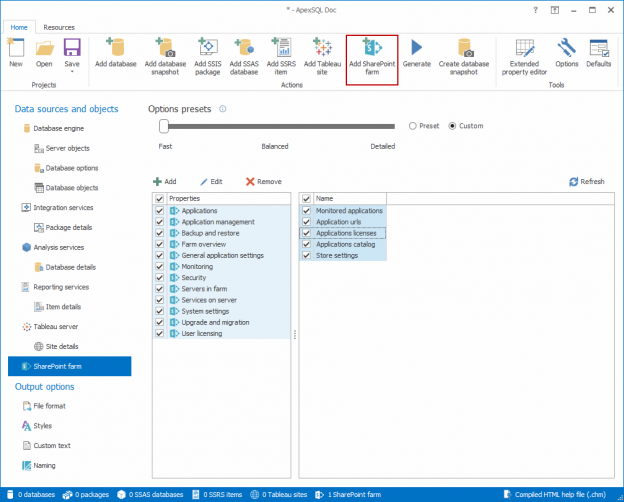
Task: Uncheck Backup and restore checkbox
Action: [160, 233]
